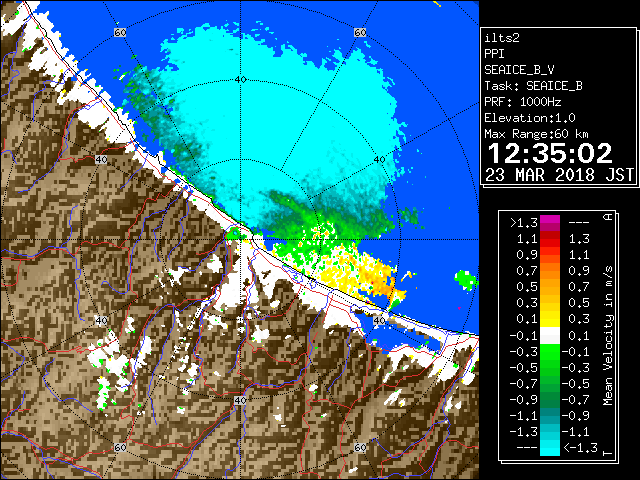Select the date '23 MAR 2018 JST'

(560, 175)
